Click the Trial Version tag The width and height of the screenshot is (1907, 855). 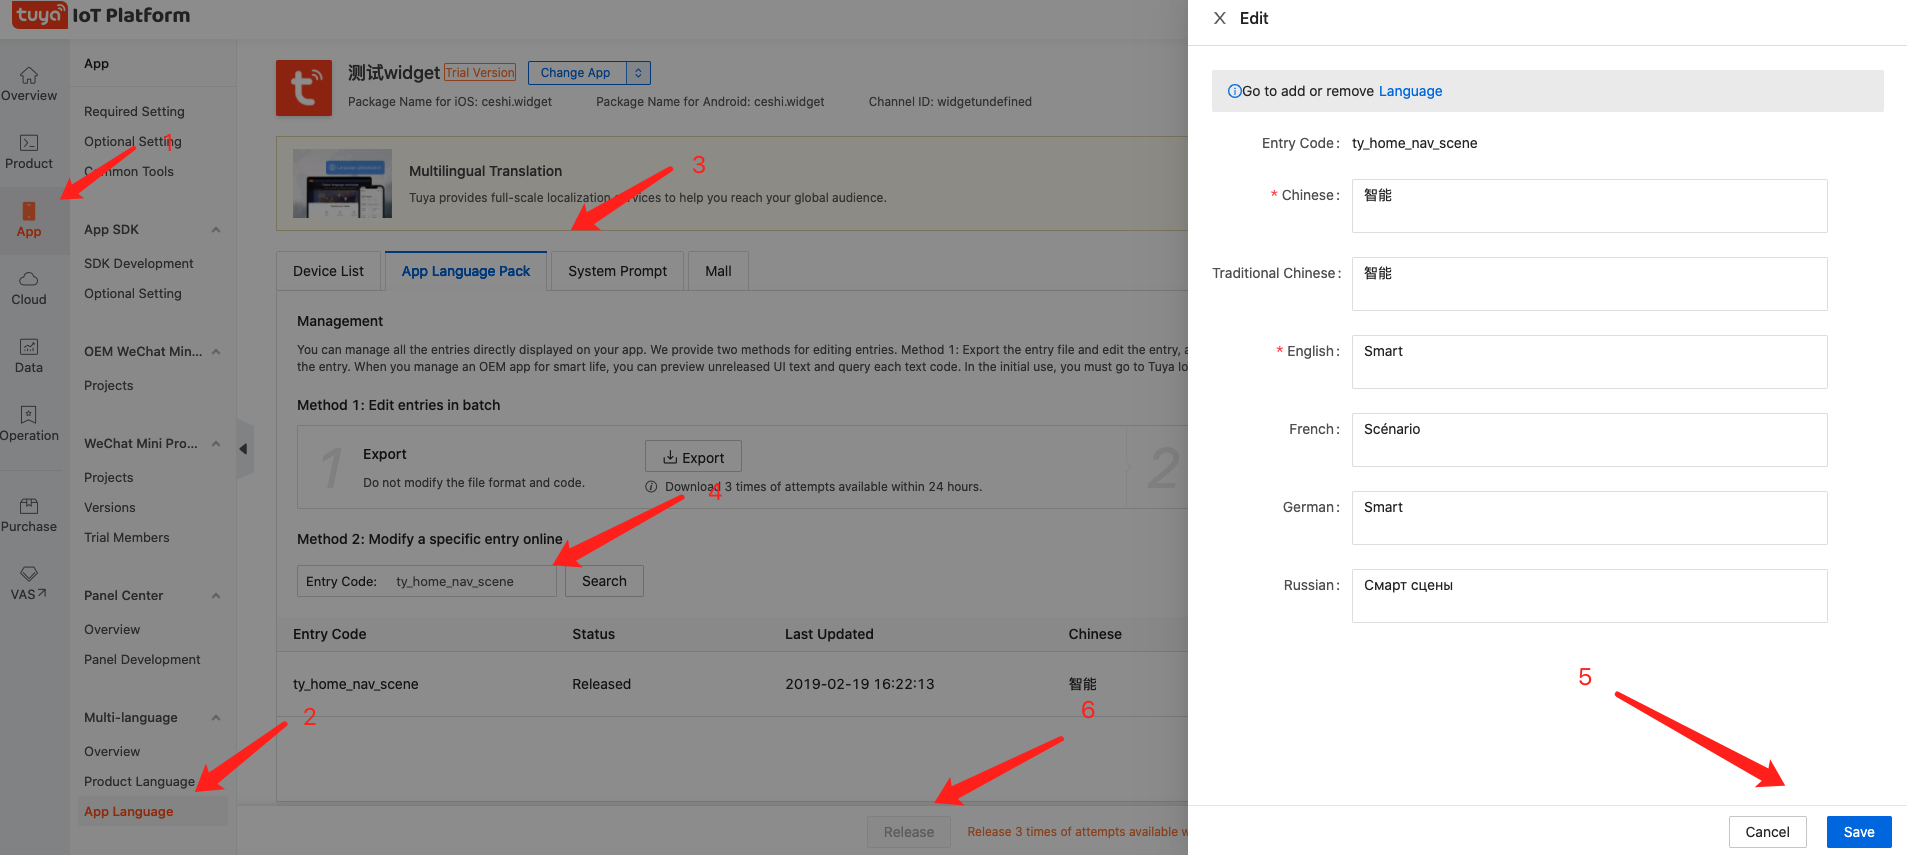click(x=480, y=73)
